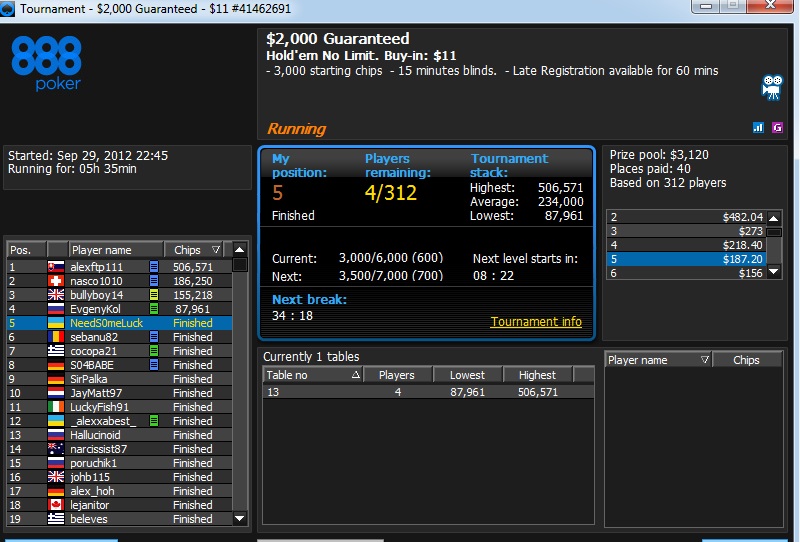Click the blue note icon beside S04BABE
Viewport: 800px width, 542px height.
point(154,364)
